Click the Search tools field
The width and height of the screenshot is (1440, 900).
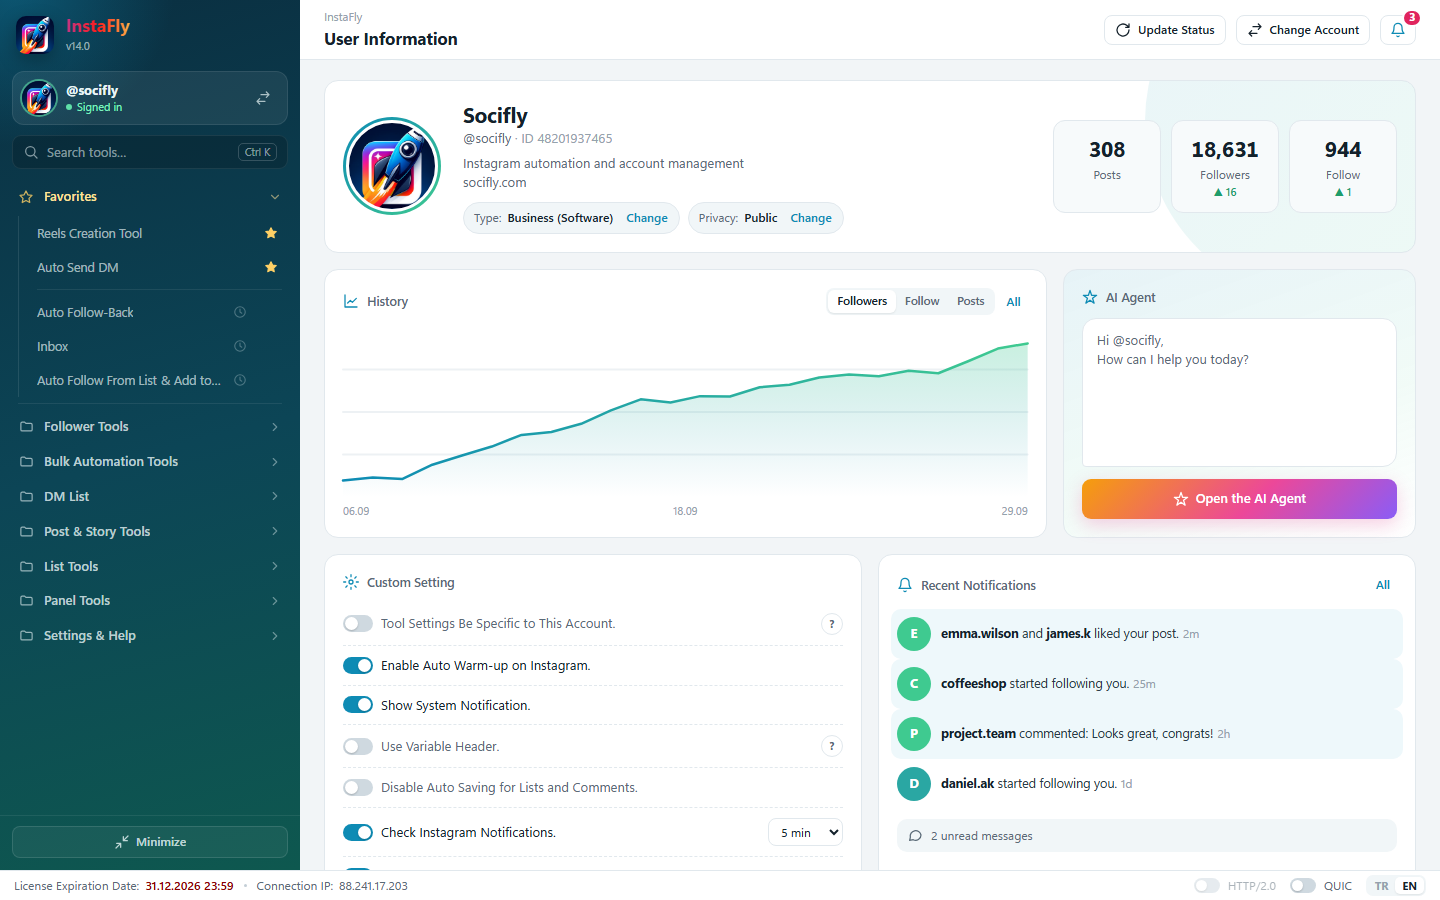(x=150, y=152)
